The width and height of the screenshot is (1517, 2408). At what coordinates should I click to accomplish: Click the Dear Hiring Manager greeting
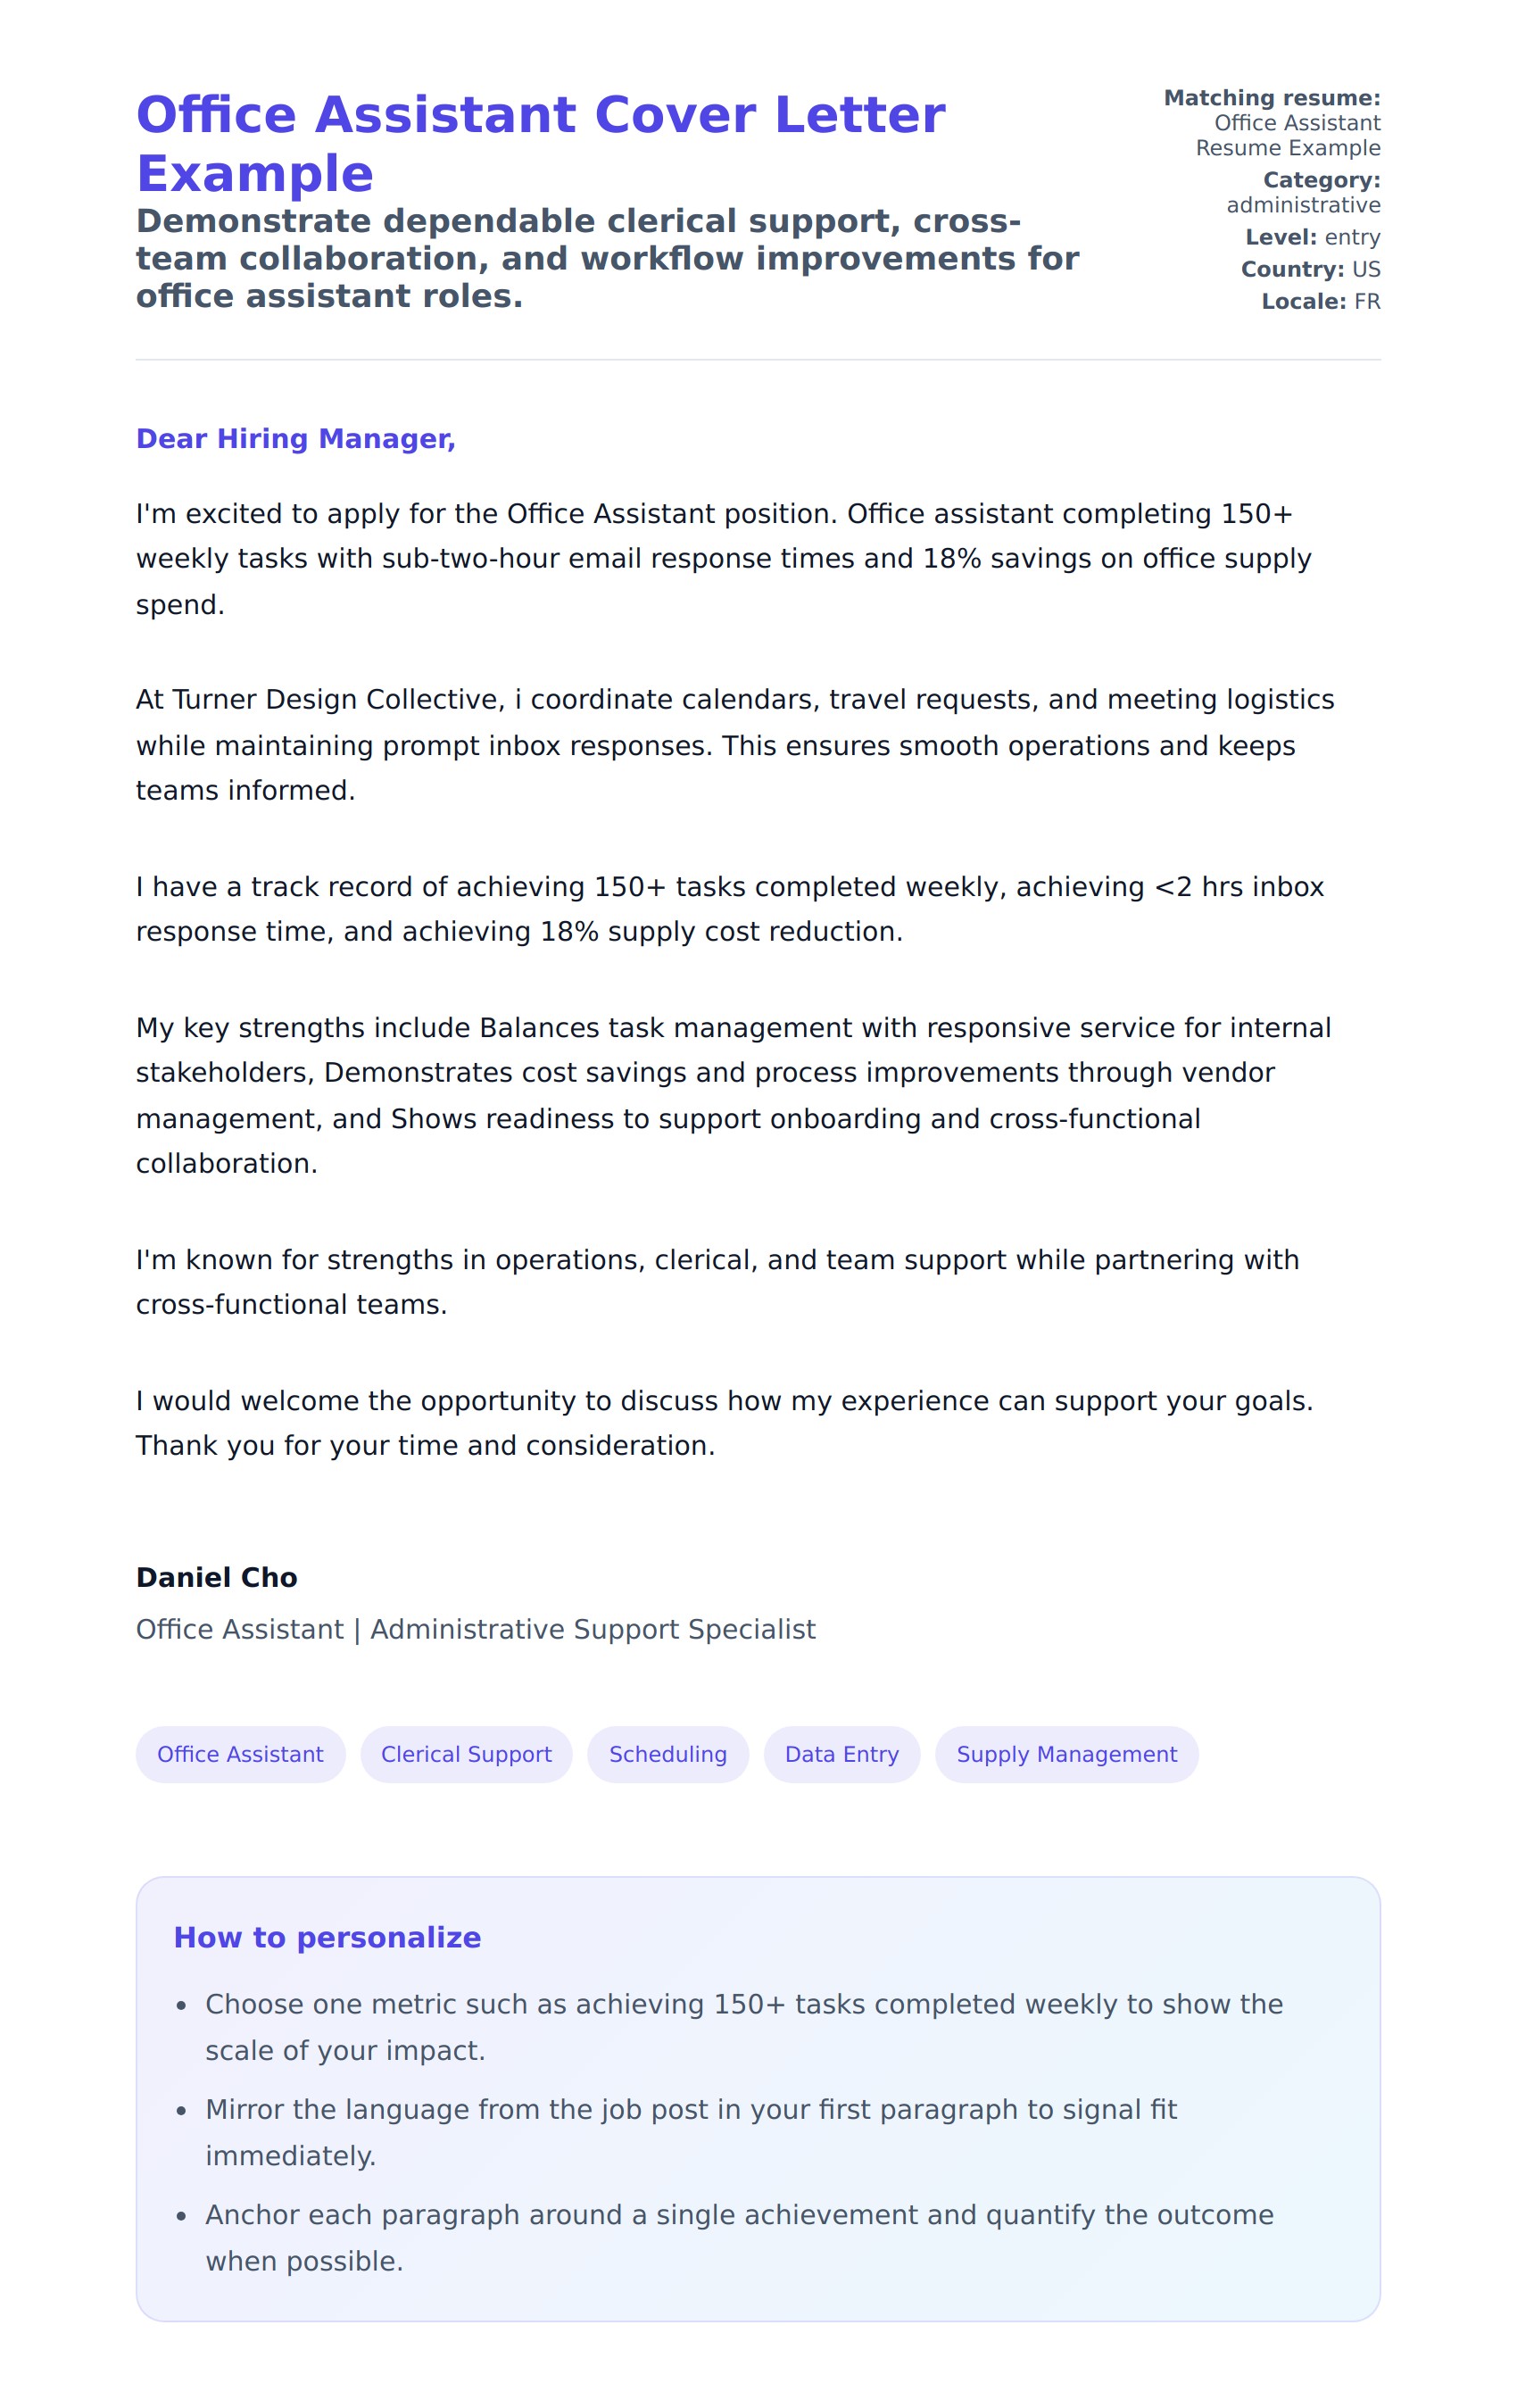pyautogui.click(x=296, y=439)
